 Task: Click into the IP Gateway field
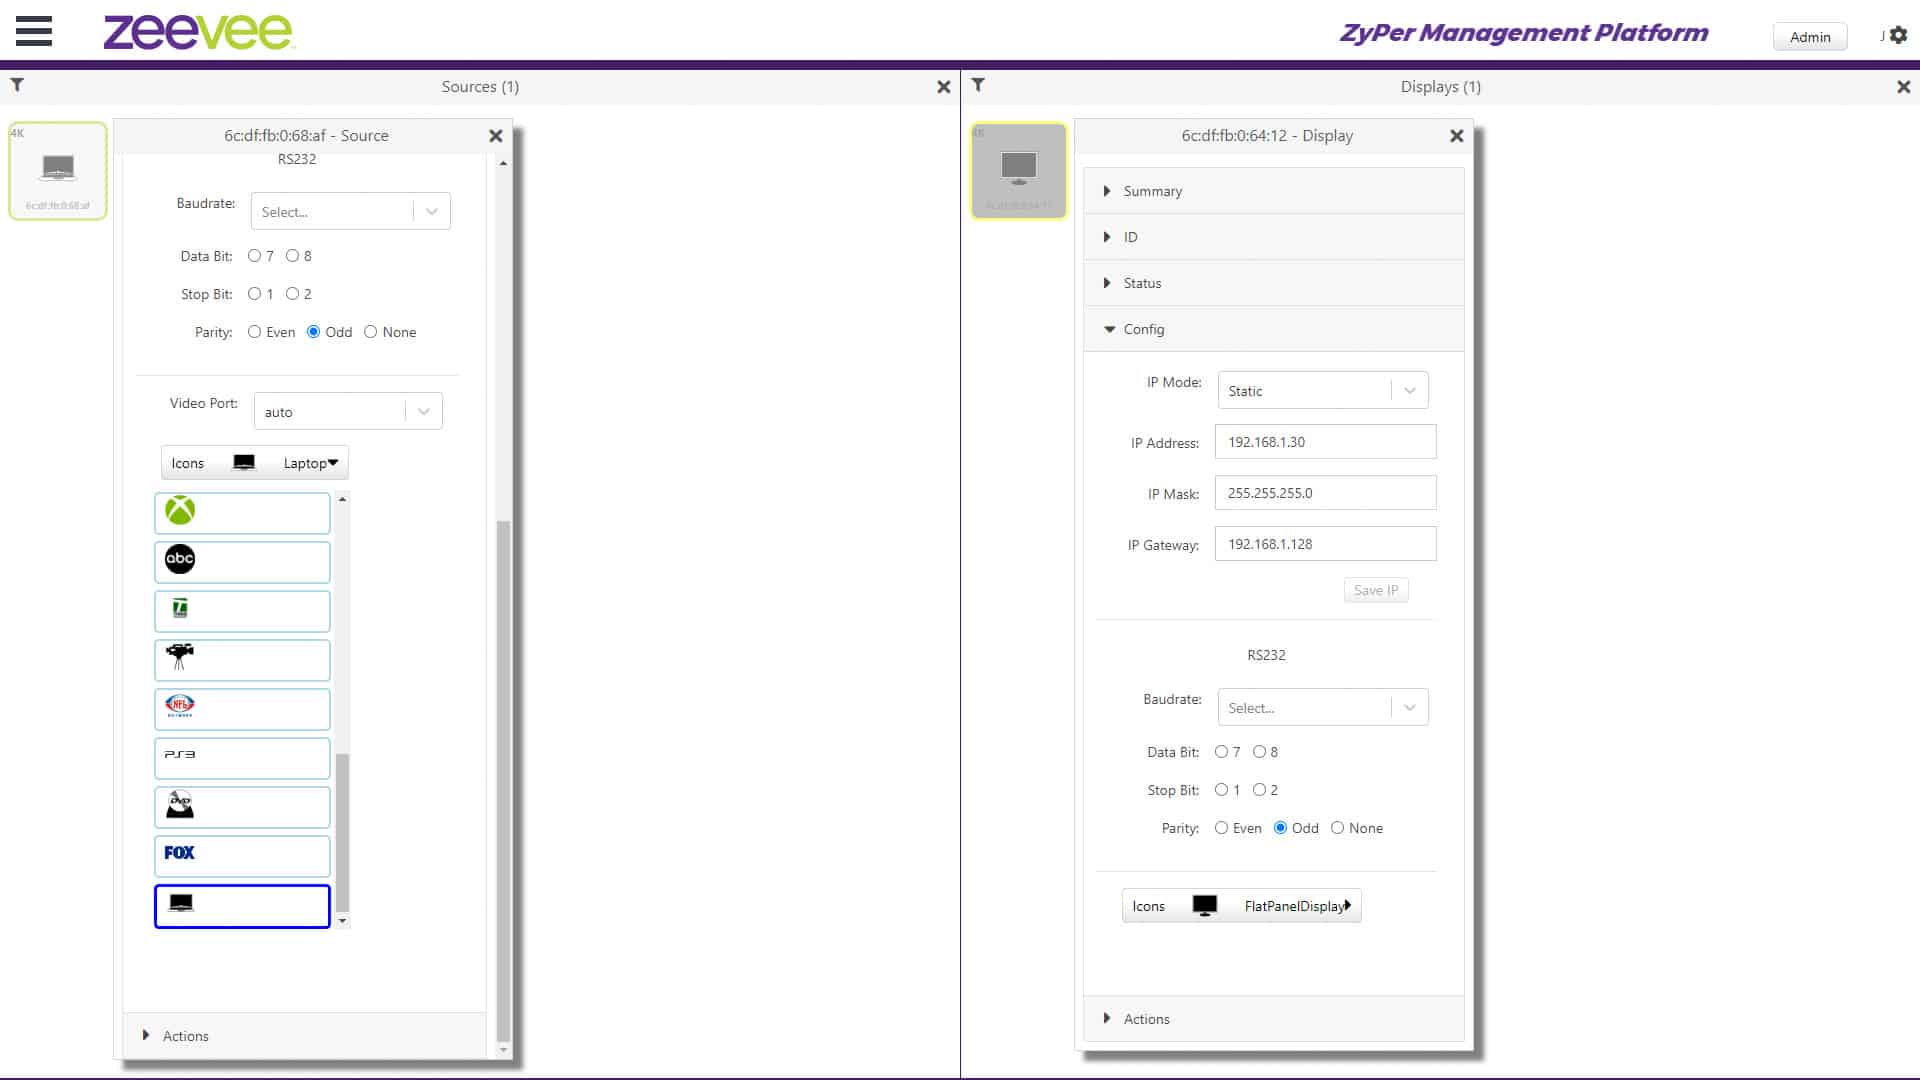tap(1324, 544)
